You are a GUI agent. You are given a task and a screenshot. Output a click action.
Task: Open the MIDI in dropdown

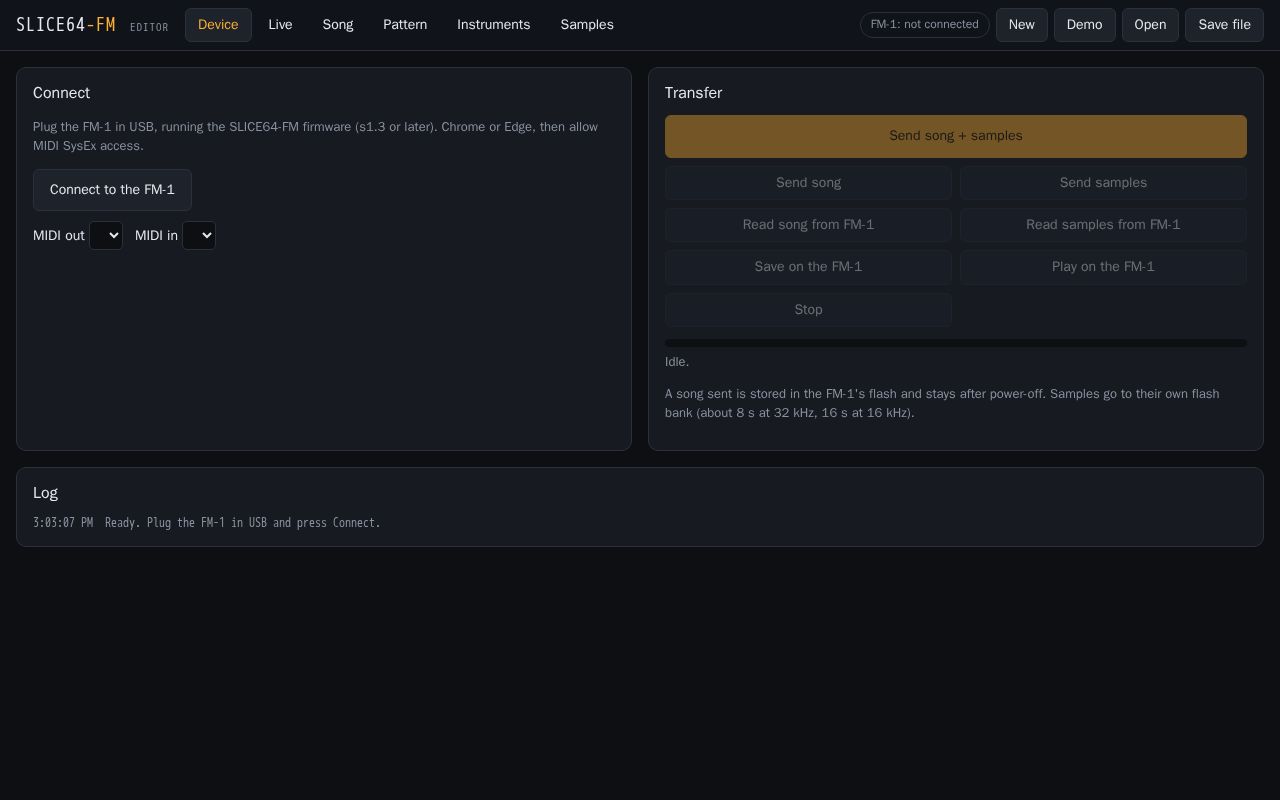199,236
